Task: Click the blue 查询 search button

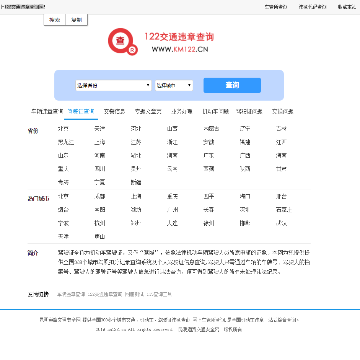Action: pos(232,85)
